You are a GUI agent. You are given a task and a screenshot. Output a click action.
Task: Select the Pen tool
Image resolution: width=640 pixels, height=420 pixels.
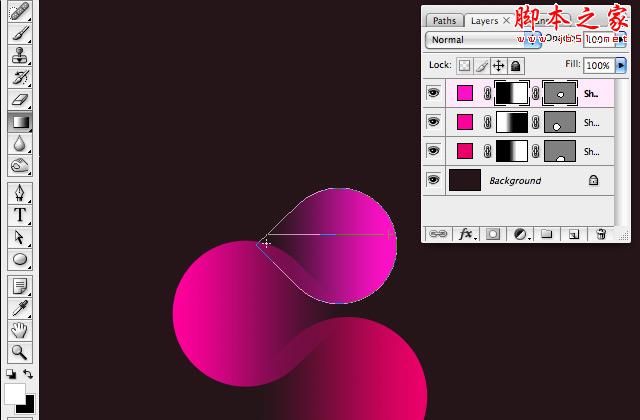(20, 193)
